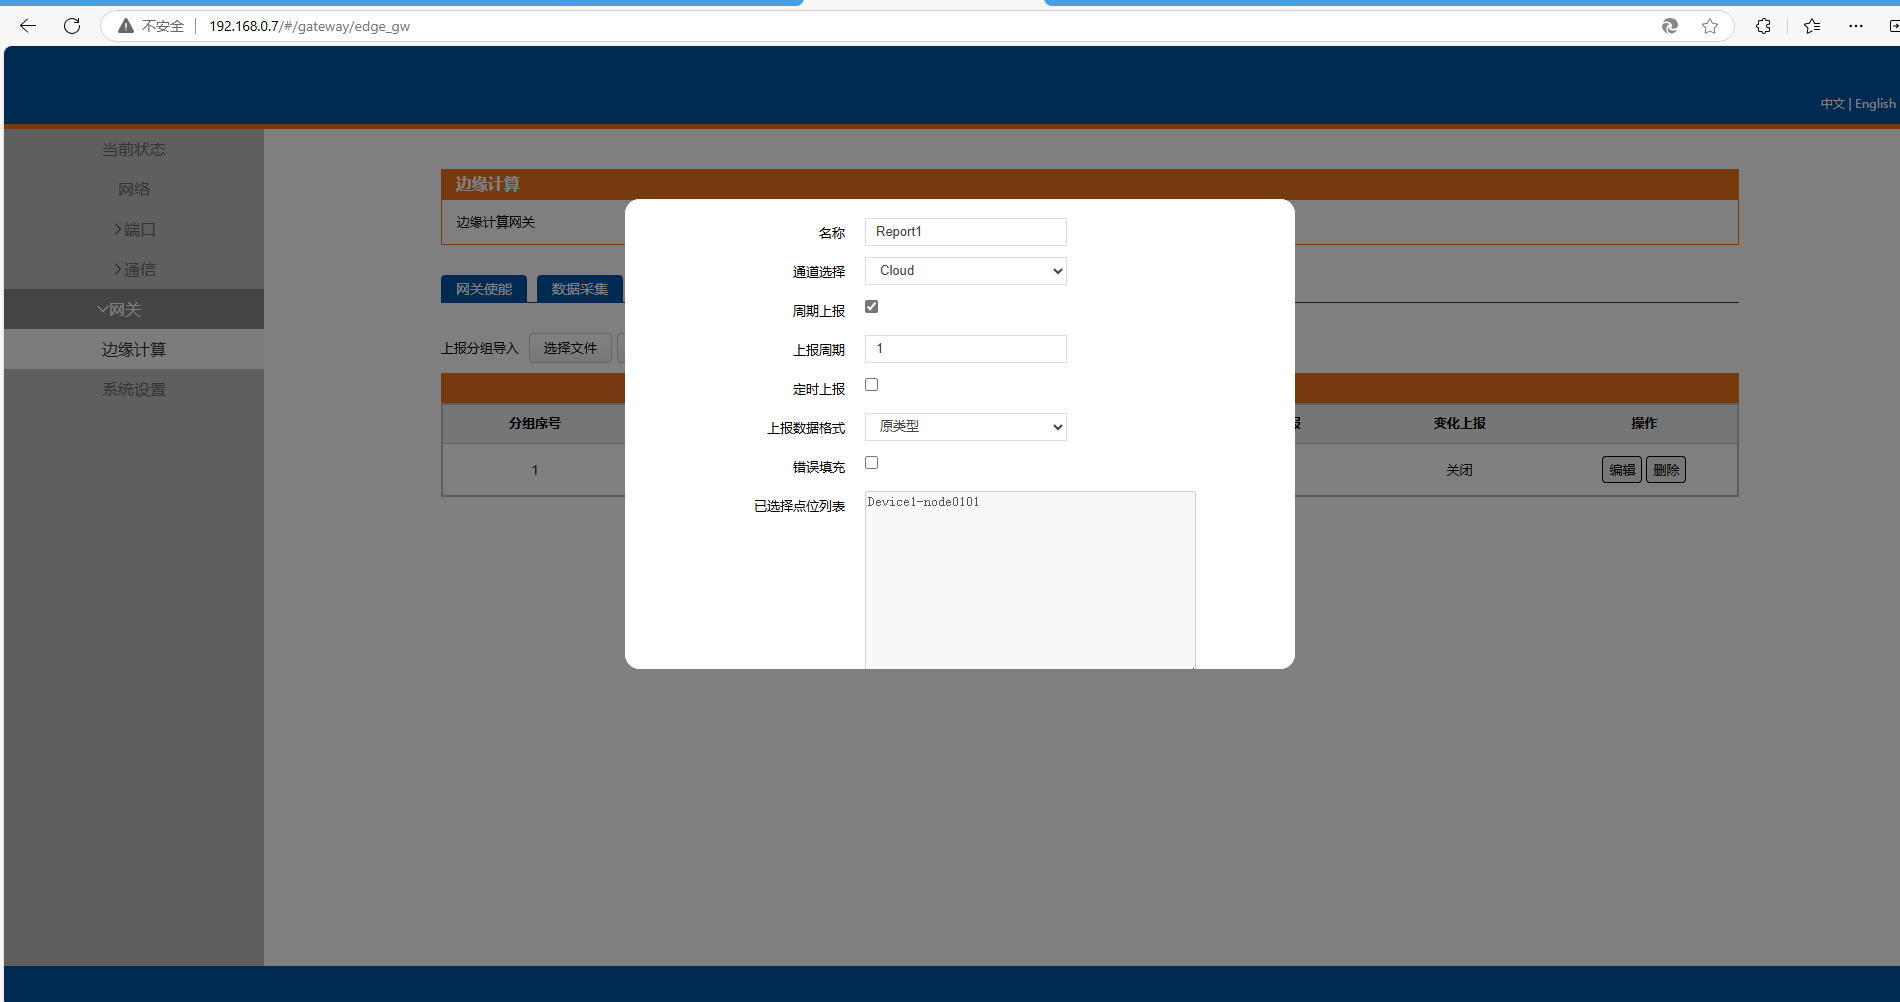Go back using browser back arrow
This screenshot has width=1900, height=1002.
point(28,26)
